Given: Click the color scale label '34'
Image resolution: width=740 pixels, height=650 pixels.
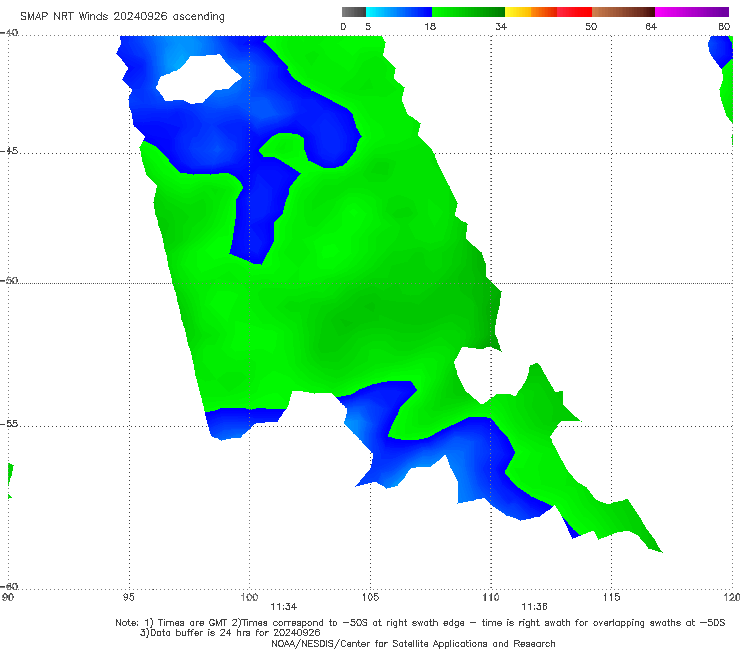Looking at the screenshot, I should pyautogui.click(x=501, y=26).
